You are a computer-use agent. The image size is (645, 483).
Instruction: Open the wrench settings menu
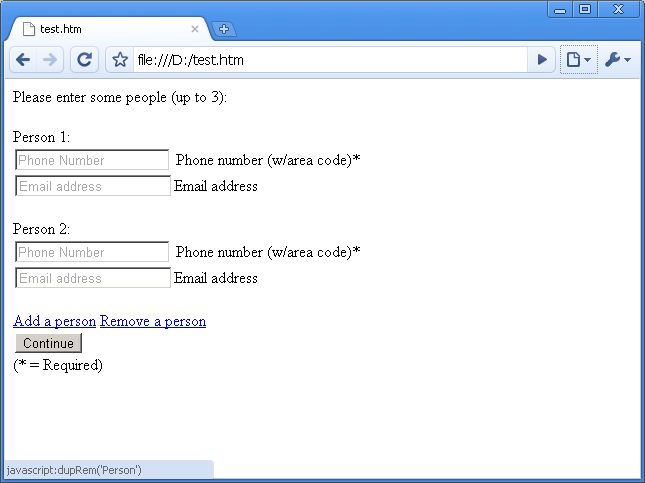click(617, 60)
